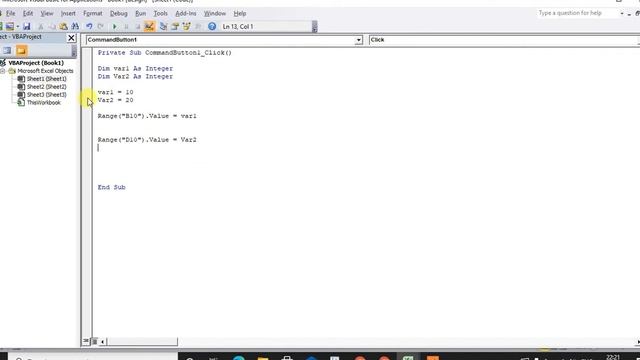Click the line 'Var2 = 20'
The image size is (640, 360).
click(115, 100)
